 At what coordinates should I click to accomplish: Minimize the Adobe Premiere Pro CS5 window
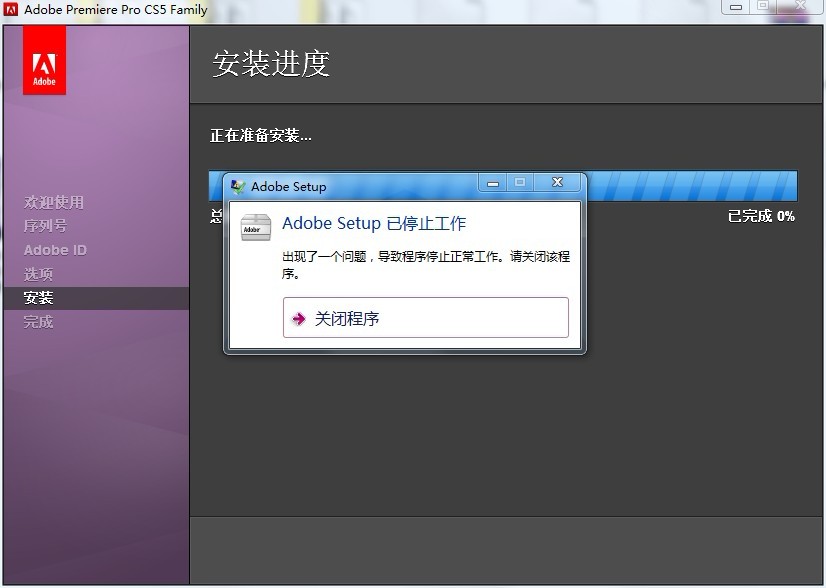tap(736, 7)
